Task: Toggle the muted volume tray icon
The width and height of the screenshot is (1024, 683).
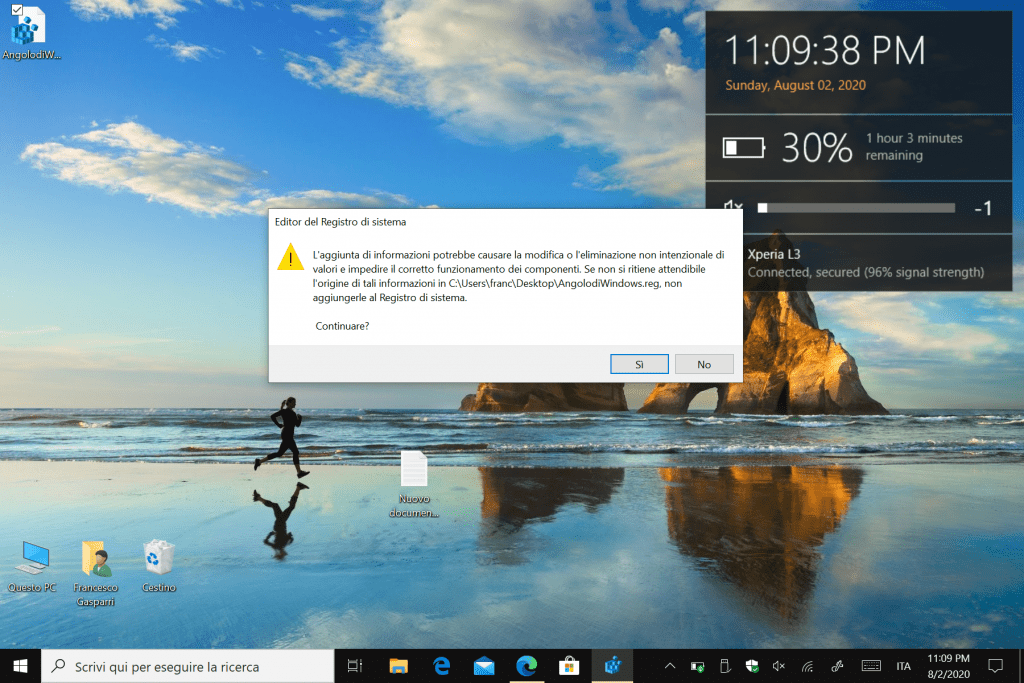Action: click(779, 666)
